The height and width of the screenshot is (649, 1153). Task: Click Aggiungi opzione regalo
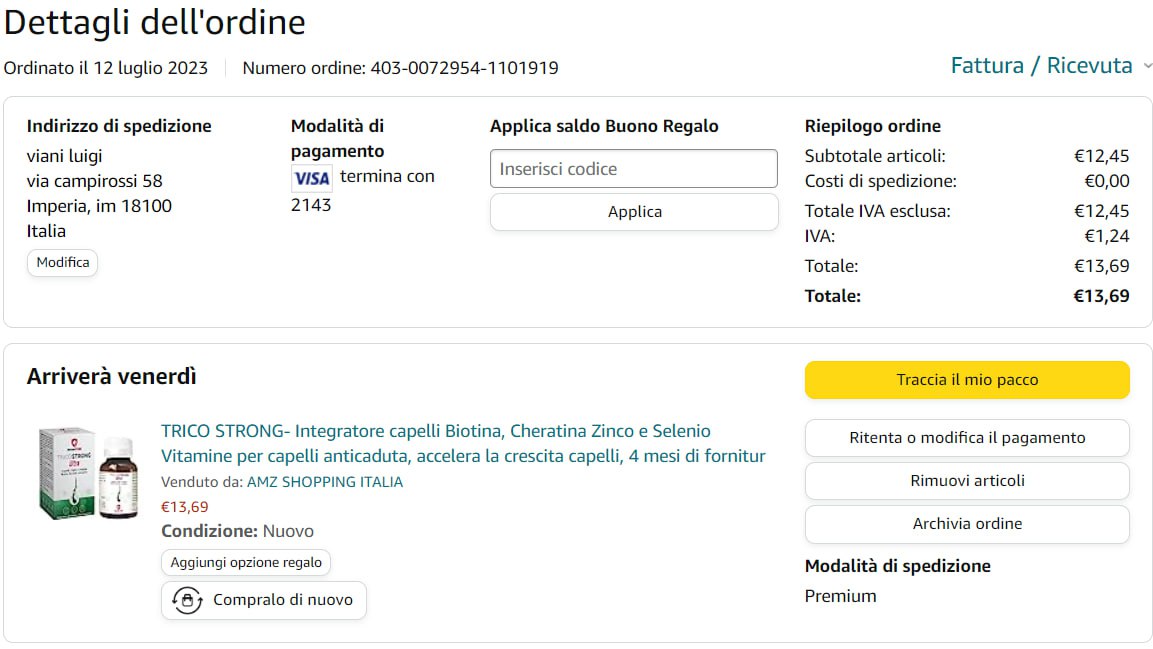tap(246, 562)
